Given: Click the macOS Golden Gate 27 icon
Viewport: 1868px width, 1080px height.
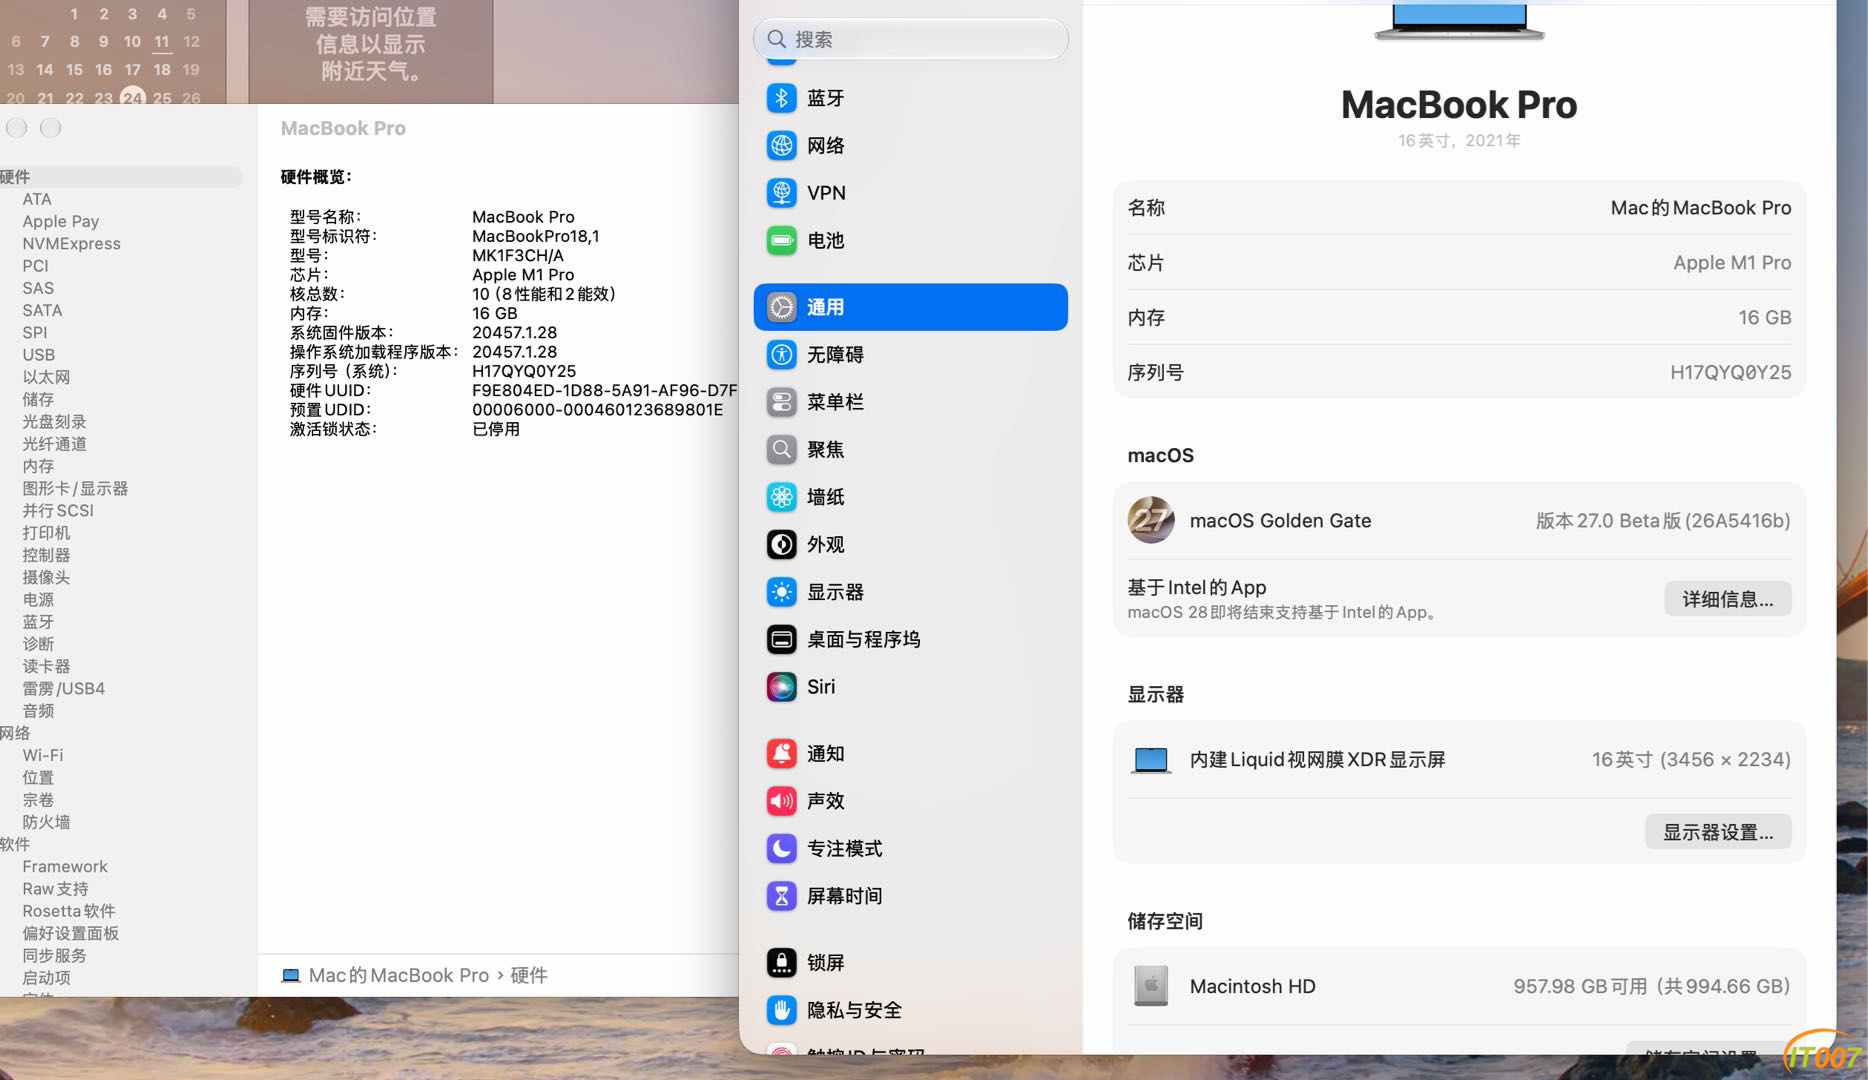Looking at the screenshot, I should [1151, 520].
